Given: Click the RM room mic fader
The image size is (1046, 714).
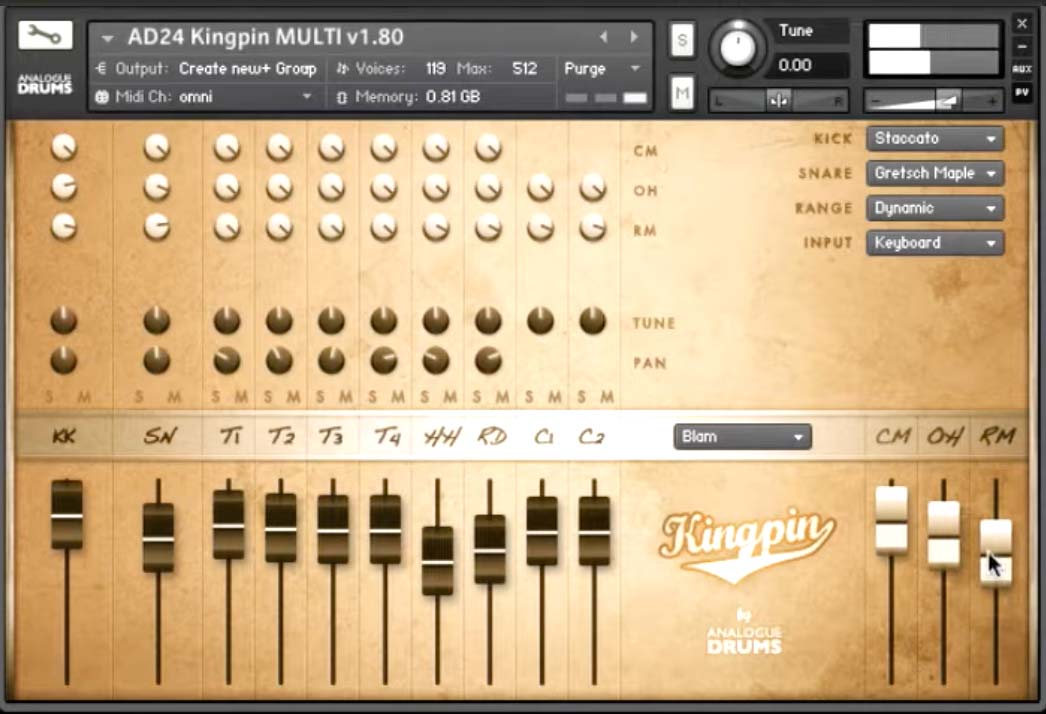Looking at the screenshot, I should pos(996,553).
